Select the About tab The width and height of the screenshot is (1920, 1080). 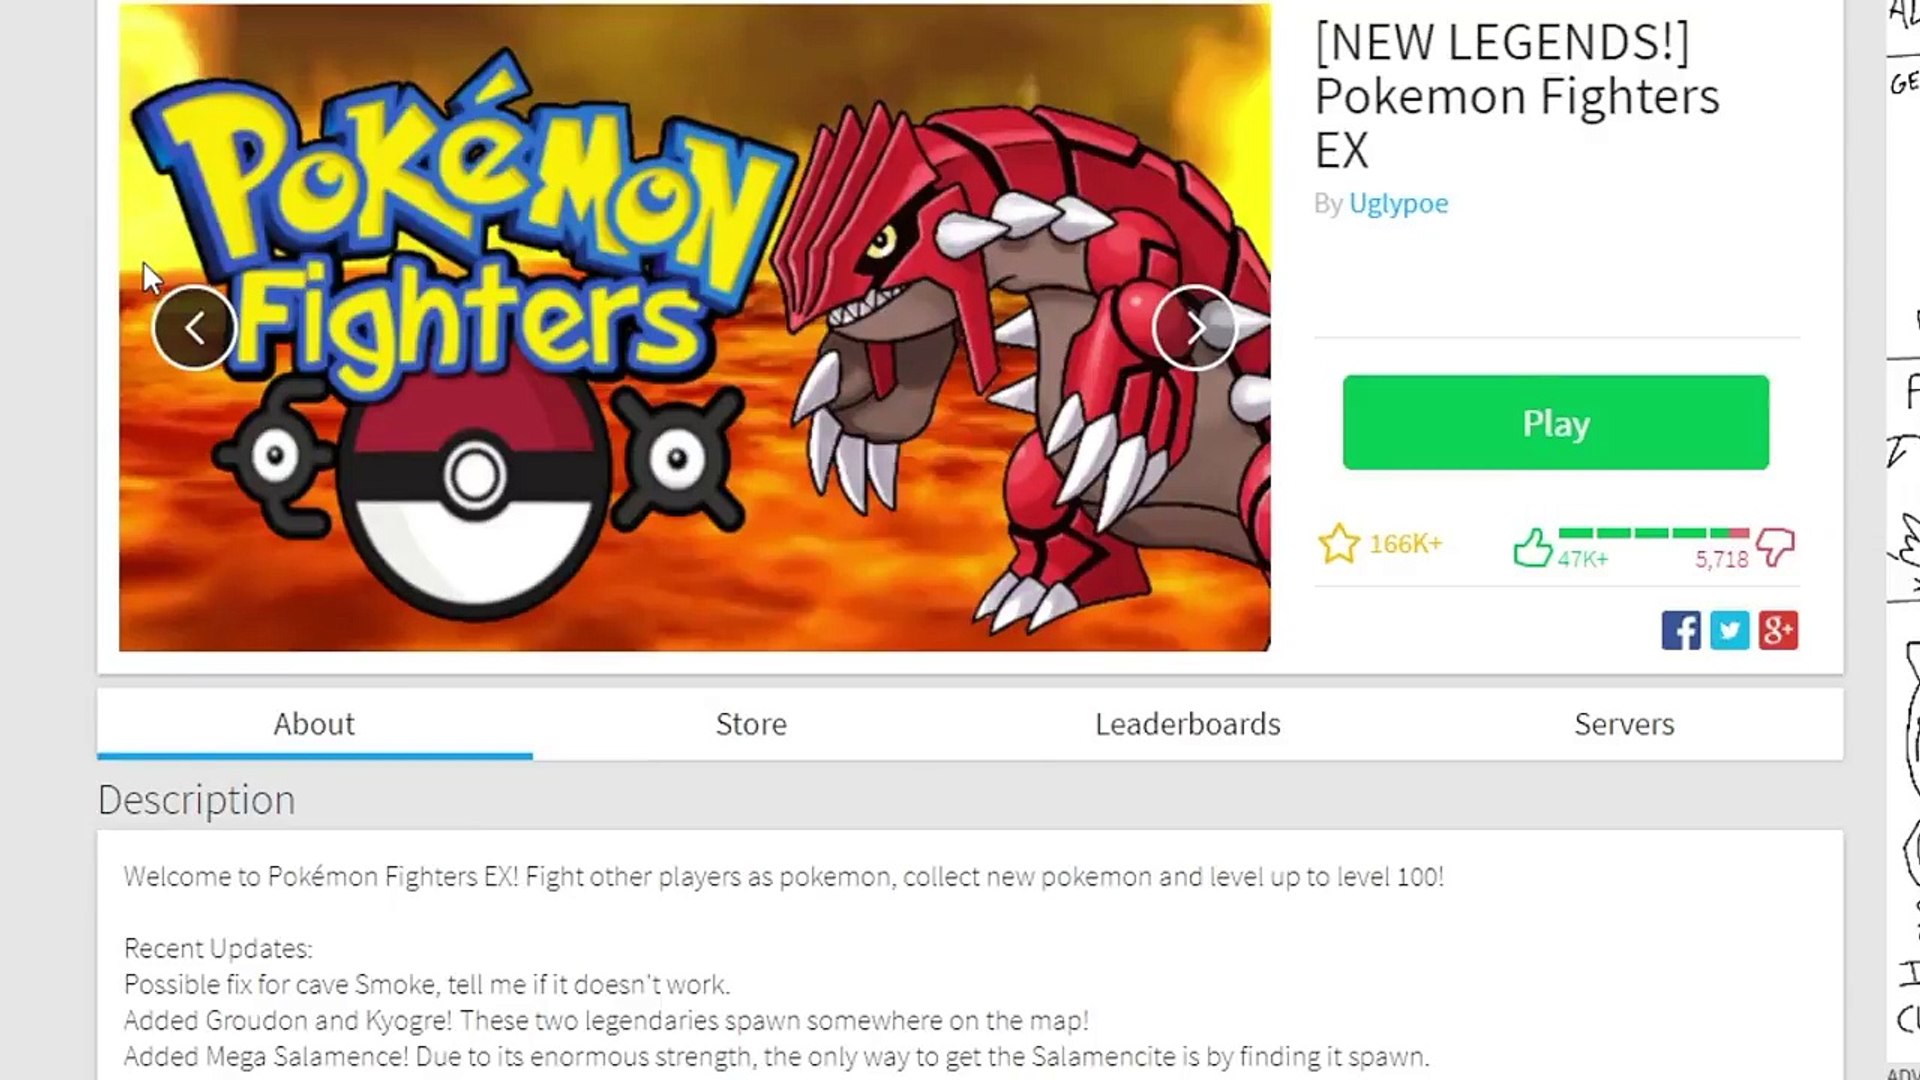314,724
